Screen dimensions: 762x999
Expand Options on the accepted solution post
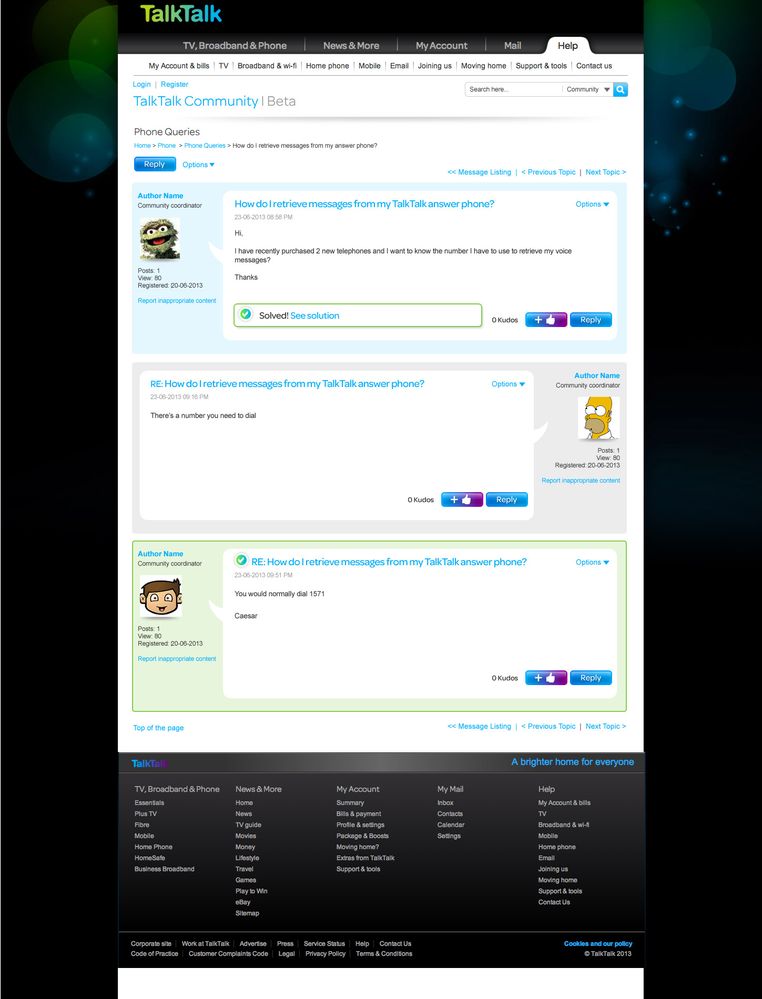pyautogui.click(x=592, y=563)
